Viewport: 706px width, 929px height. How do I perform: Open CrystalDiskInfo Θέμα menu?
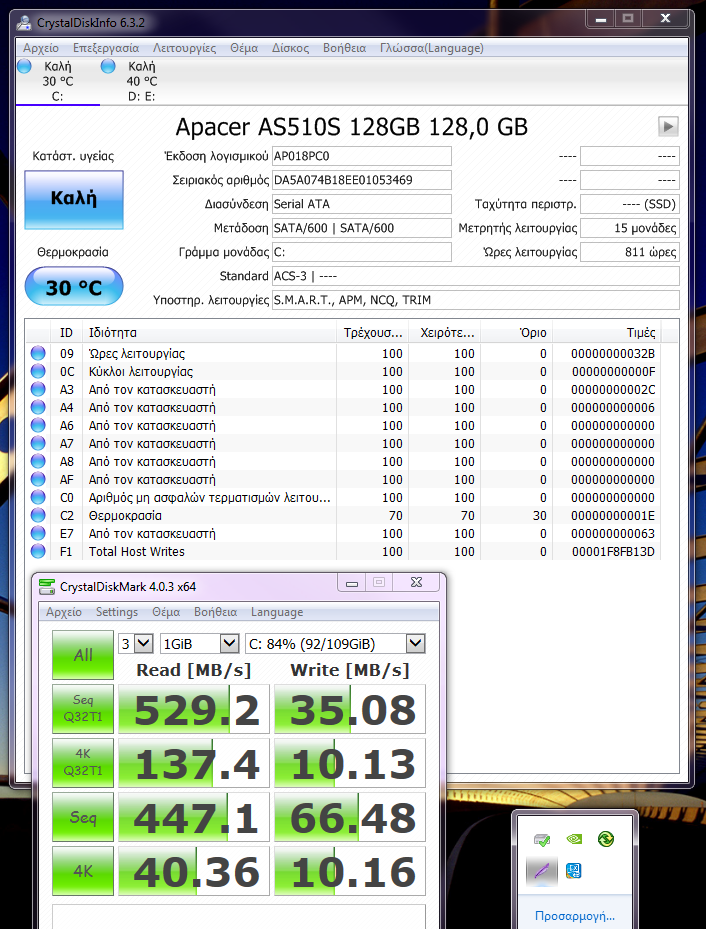tap(244, 48)
